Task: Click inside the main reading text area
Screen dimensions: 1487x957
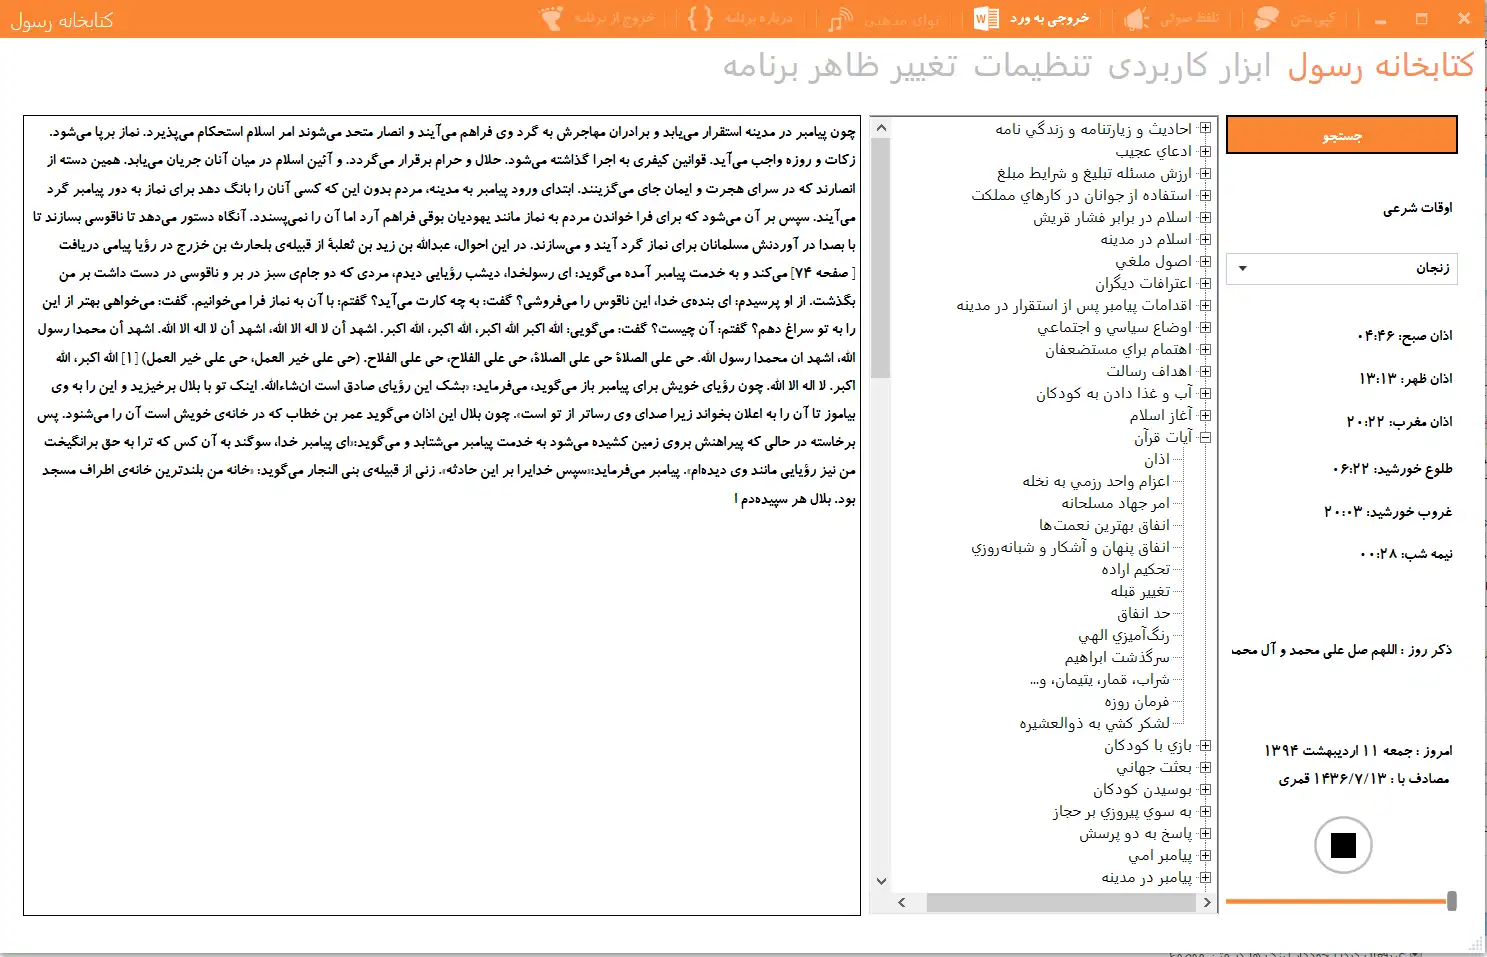Action: [x=441, y=515]
